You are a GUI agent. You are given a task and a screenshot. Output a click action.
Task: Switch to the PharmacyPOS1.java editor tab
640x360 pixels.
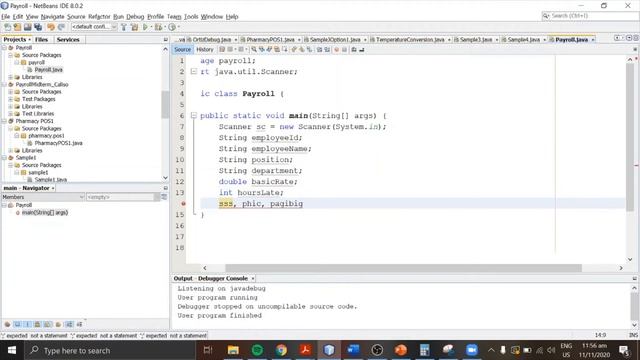270,40
